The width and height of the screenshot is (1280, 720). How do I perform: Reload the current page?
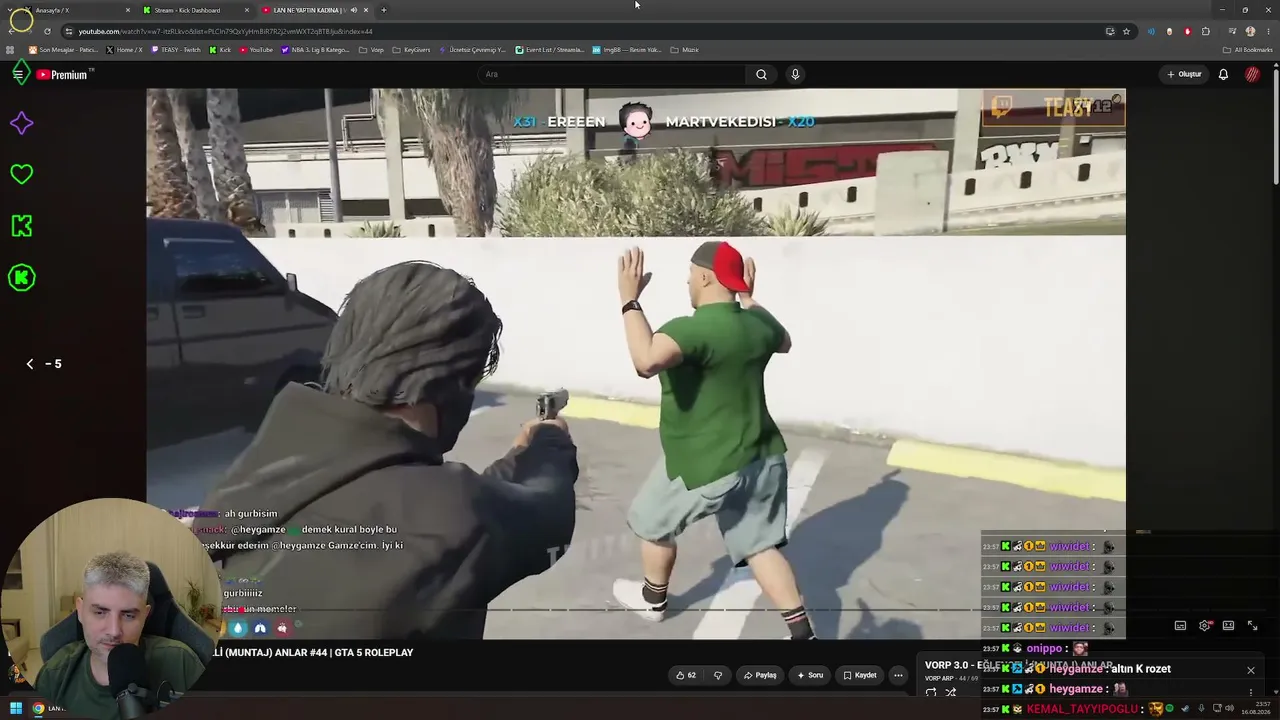(47, 31)
